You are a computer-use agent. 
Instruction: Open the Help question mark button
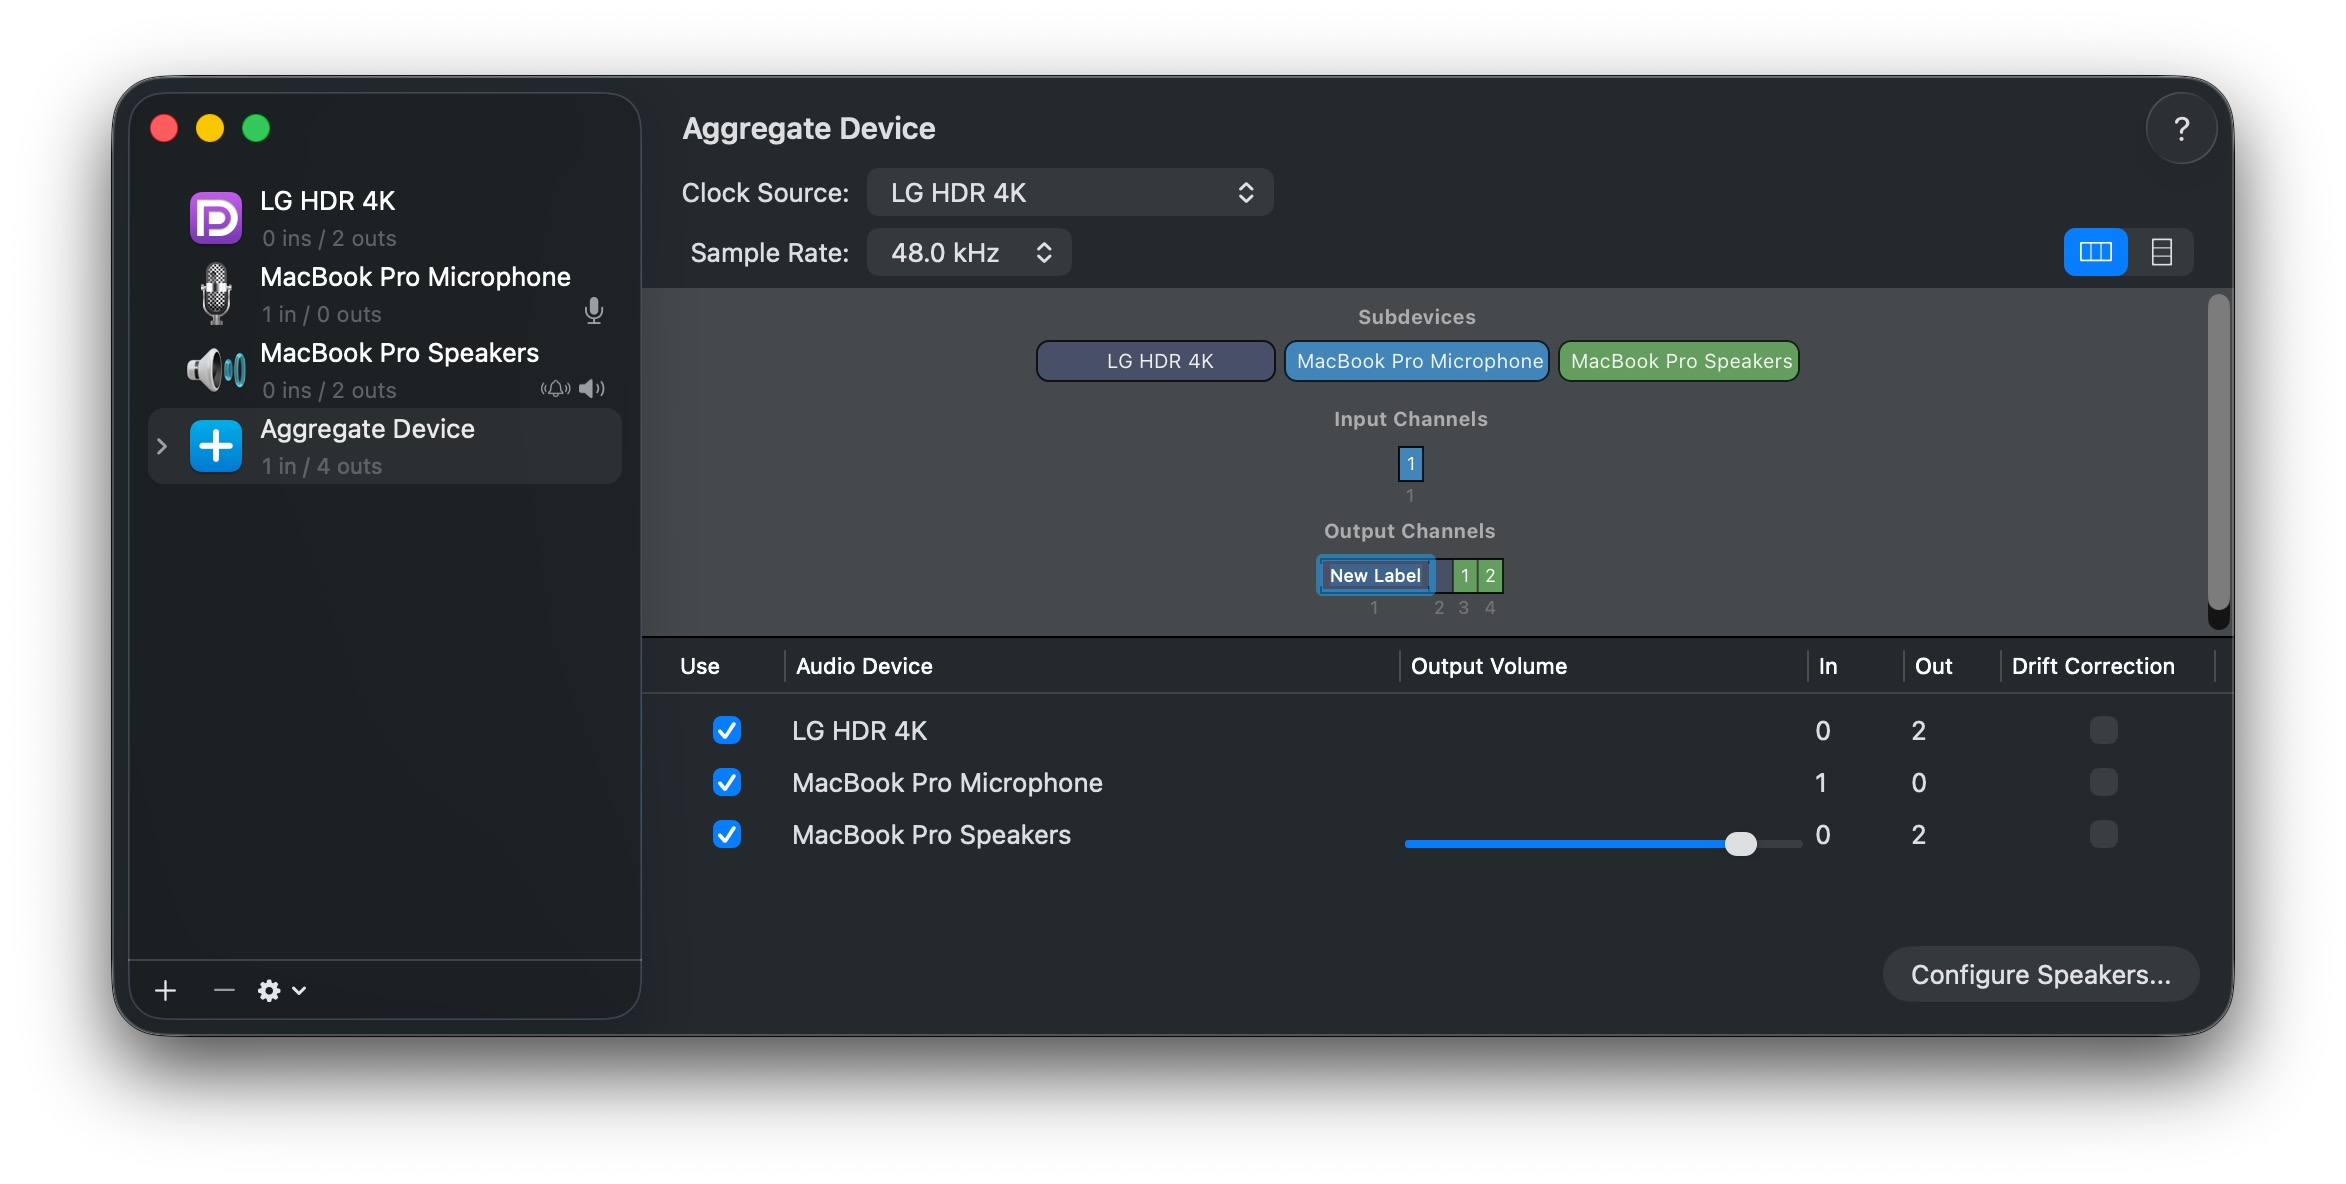coord(2182,128)
